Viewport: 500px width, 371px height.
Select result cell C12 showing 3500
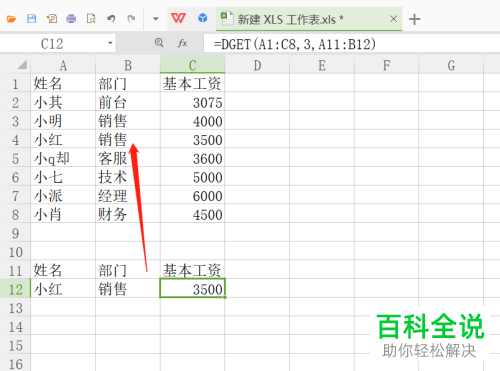193,289
